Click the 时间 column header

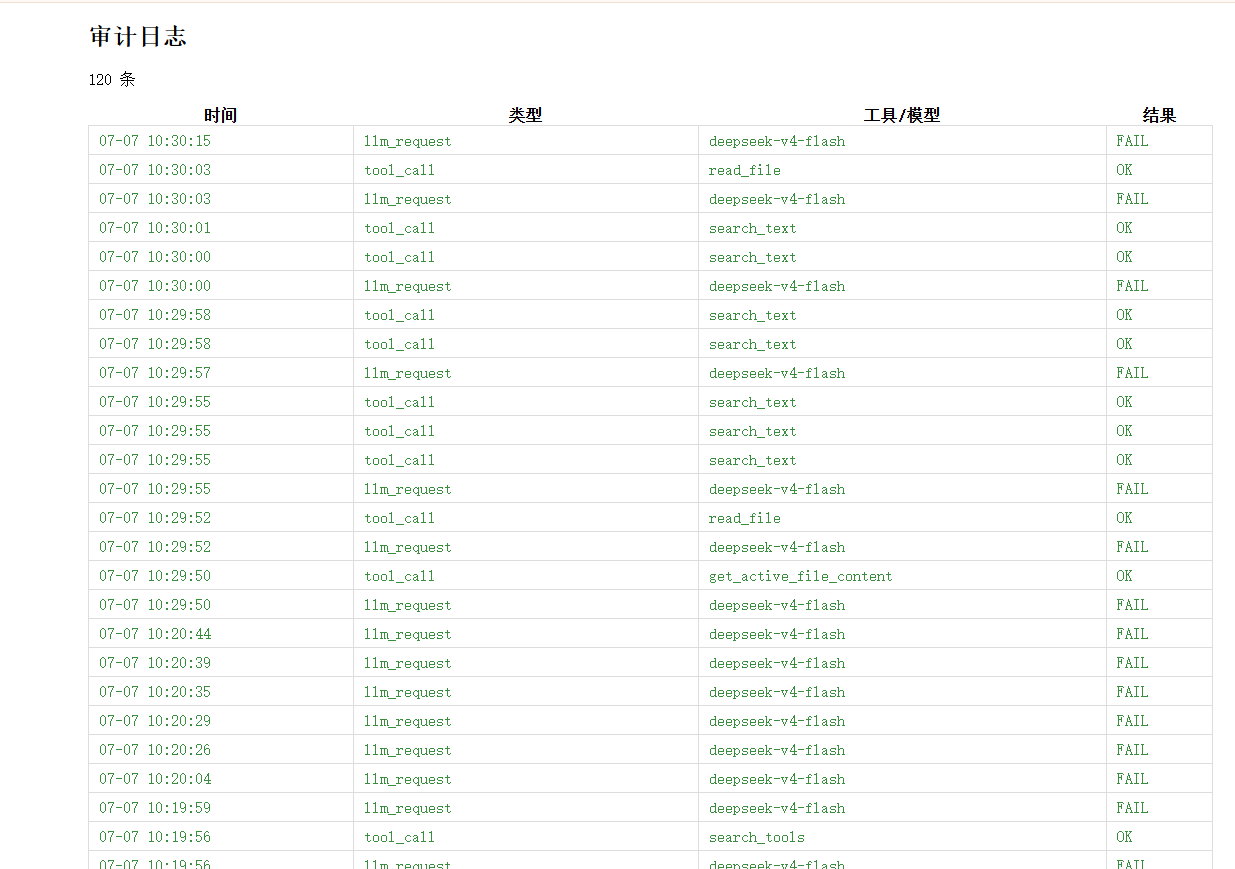pyautogui.click(x=220, y=115)
